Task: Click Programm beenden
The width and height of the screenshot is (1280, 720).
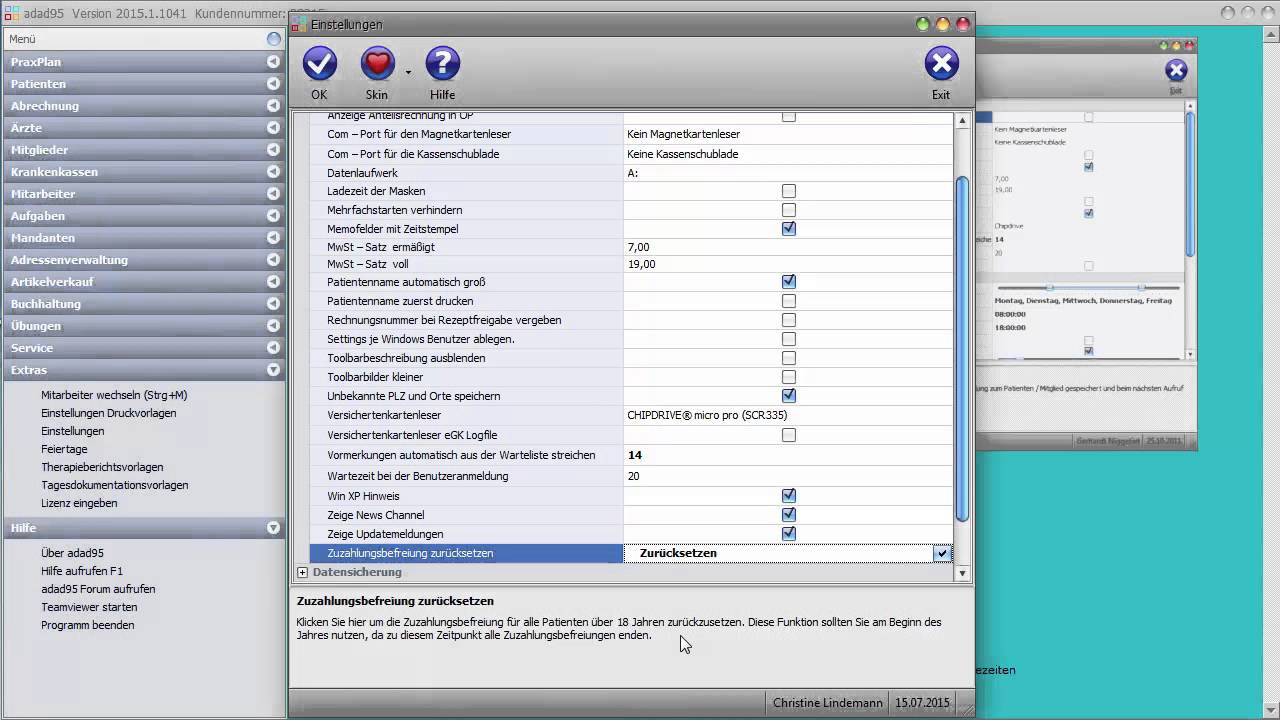Action: [x=87, y=625]
